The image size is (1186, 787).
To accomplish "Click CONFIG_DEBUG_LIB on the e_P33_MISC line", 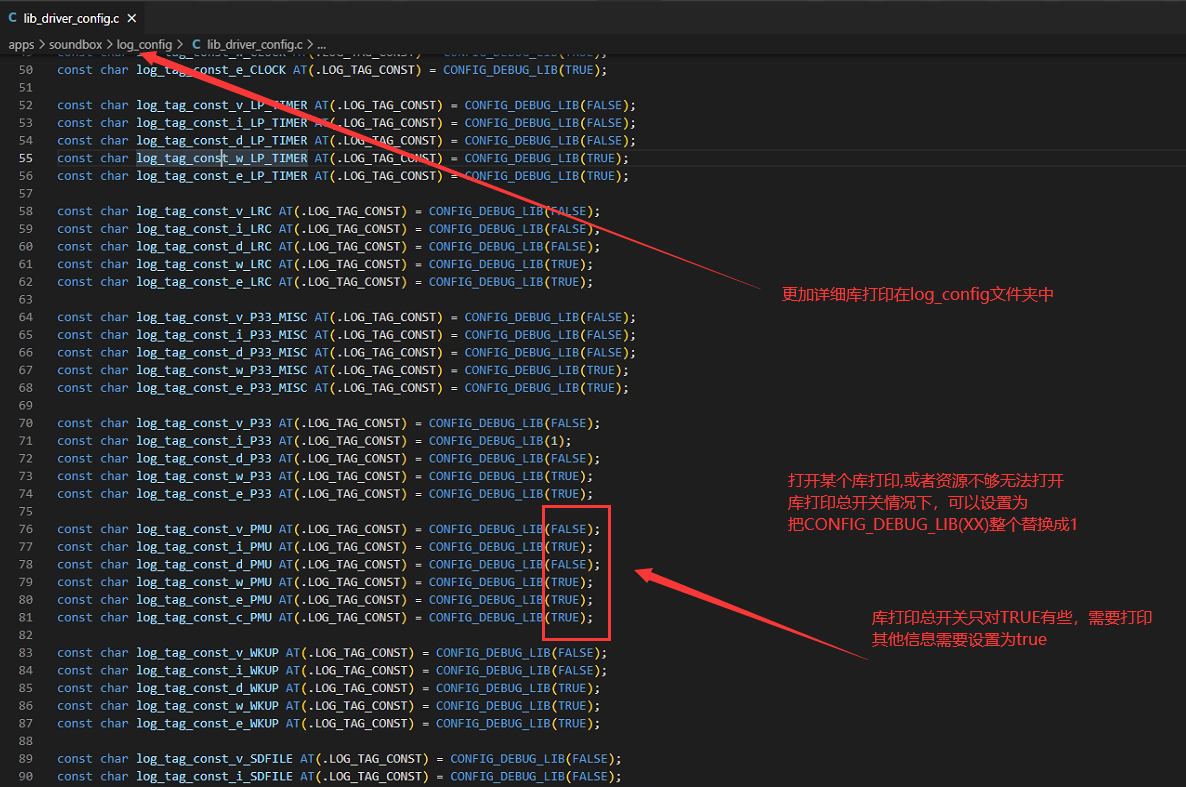I will 522,388.
